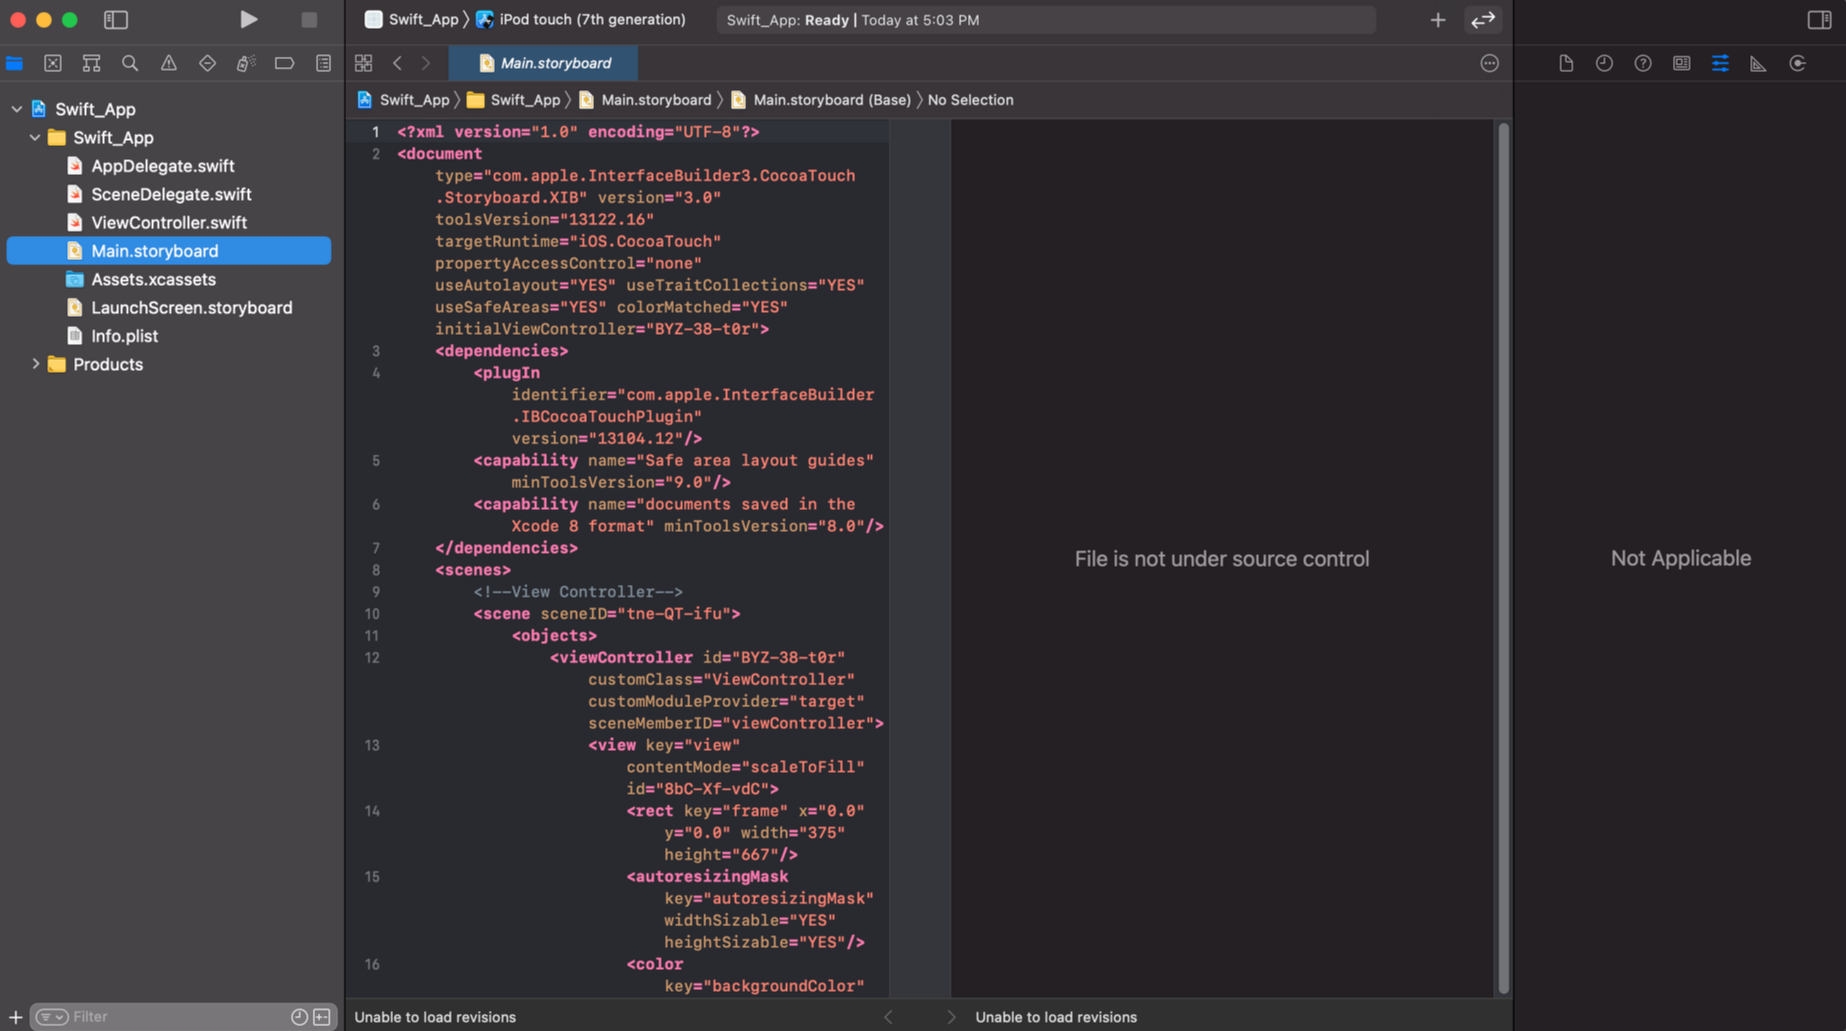Show the Connections inspector

click(x=1797, y=63)
